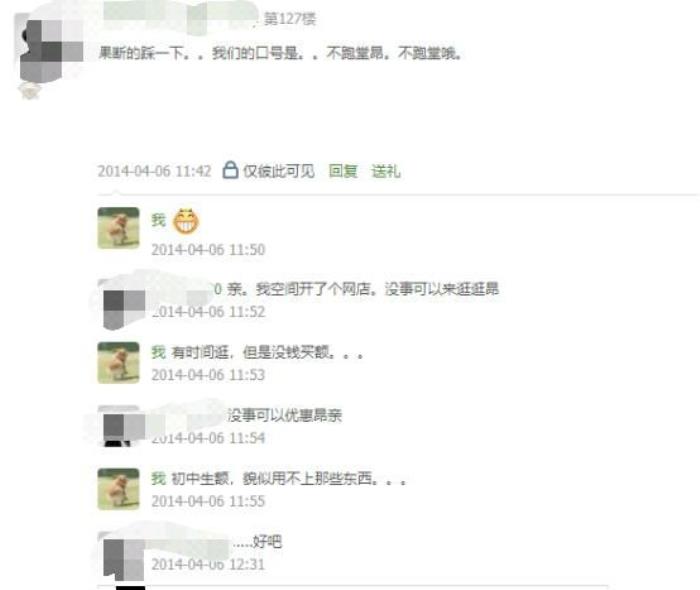Viewport: 700px width, 590px height.
Task: Click the blurred username at post top
Action: (180, 16)
